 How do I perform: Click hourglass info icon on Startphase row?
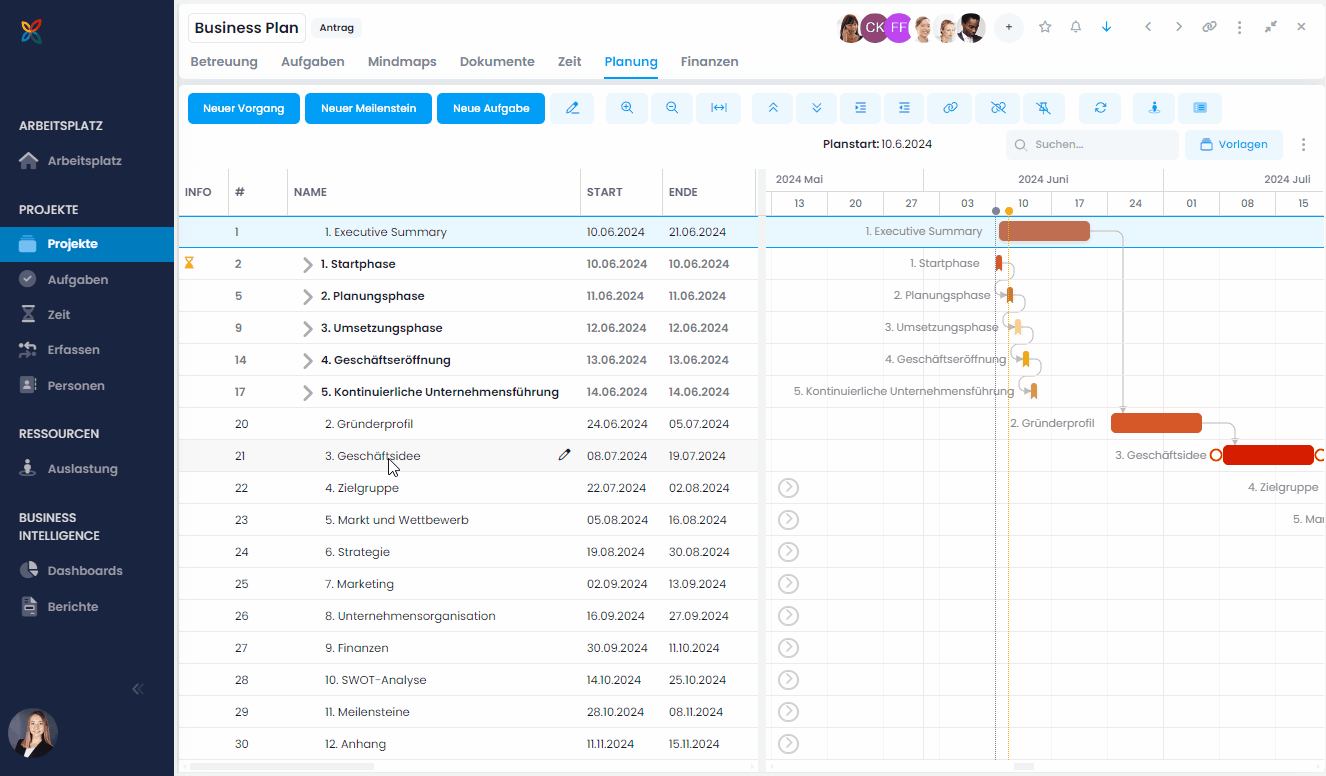(x=189, y=264)
